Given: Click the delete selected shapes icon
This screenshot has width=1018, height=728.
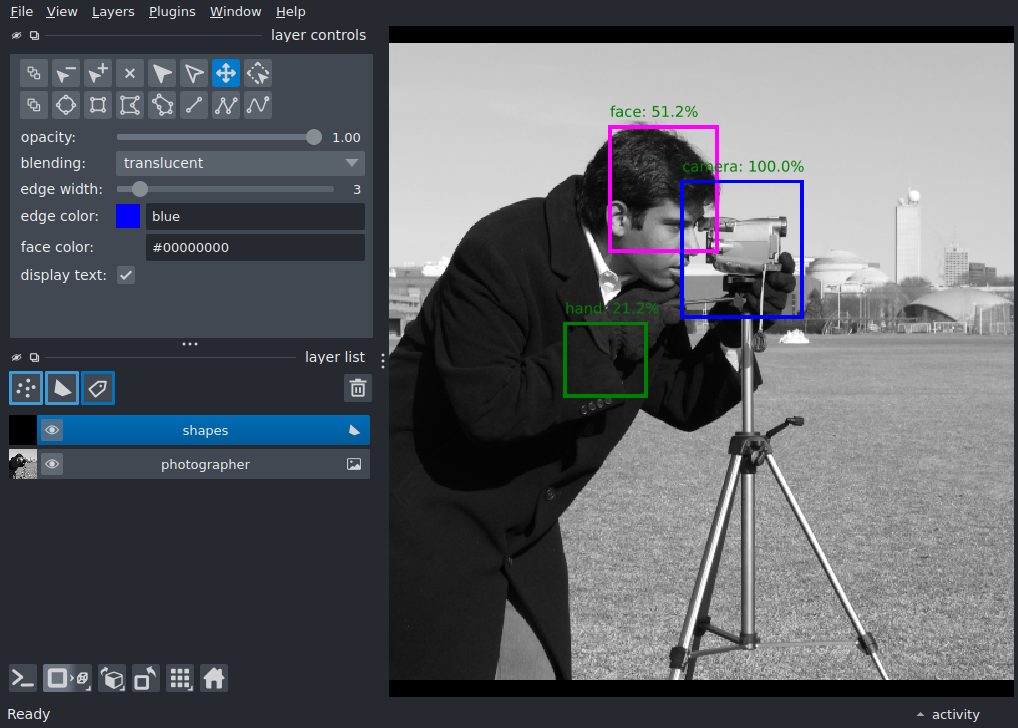Looking at the screenshot, I should 130,73.
